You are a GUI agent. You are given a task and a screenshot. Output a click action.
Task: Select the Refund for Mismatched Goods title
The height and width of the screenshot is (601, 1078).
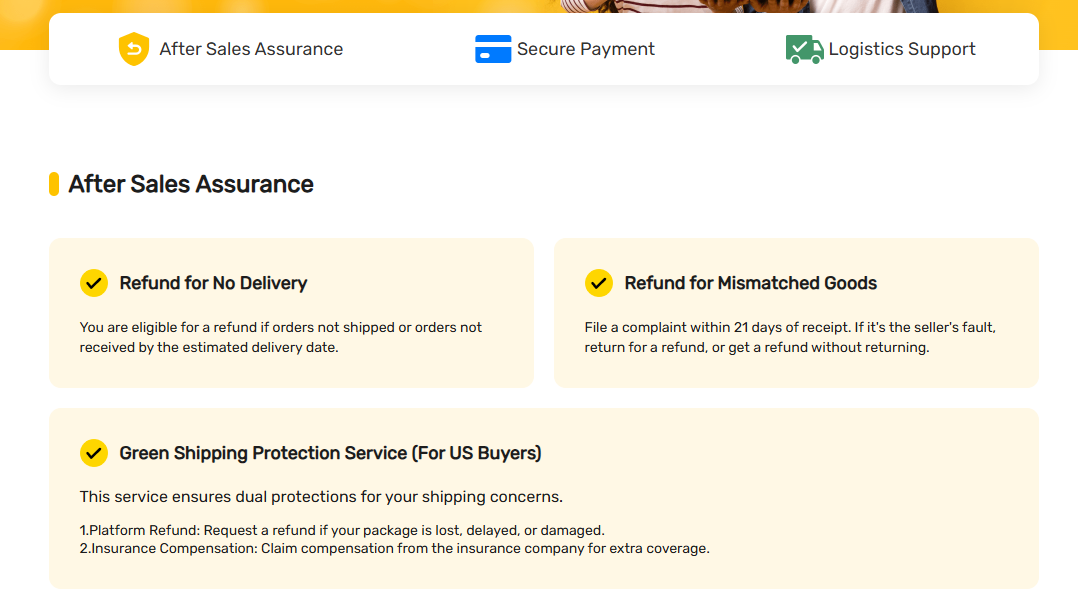coord(750,283)
